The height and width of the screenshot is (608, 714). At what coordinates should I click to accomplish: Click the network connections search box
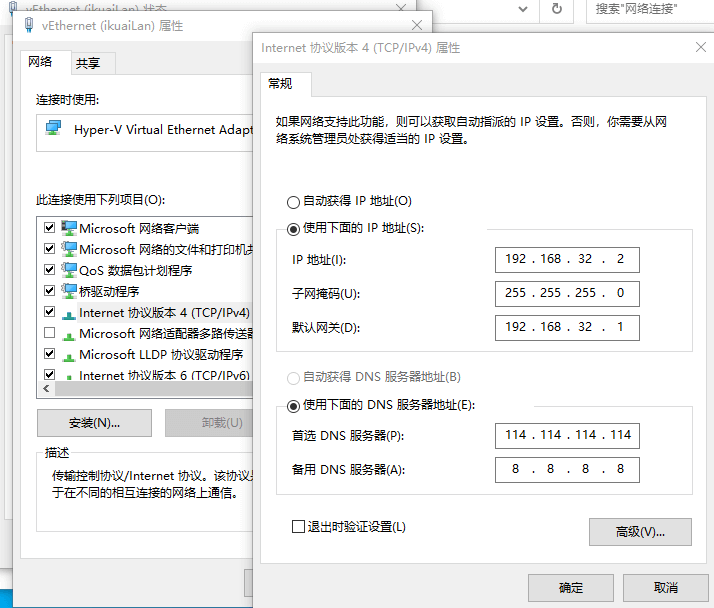coord(650,9)
